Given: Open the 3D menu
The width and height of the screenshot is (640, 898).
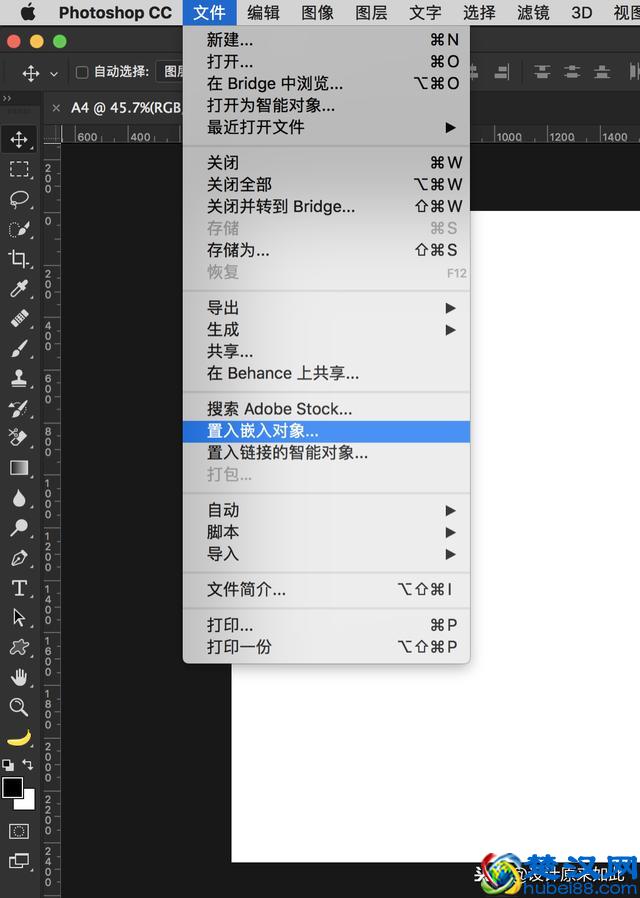Looking at the screenshot, I should [582, 12].
